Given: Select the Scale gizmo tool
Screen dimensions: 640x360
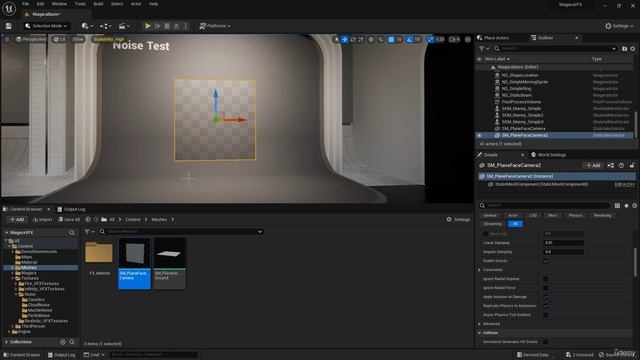Looking at the screenshot, I should pyautogui.click(x=361, y=39).
